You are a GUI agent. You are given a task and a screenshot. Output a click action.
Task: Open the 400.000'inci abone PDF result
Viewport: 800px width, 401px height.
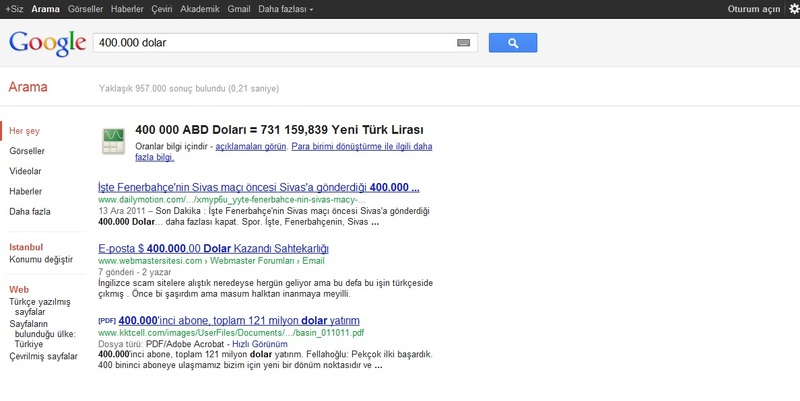(x=239, y=320)
